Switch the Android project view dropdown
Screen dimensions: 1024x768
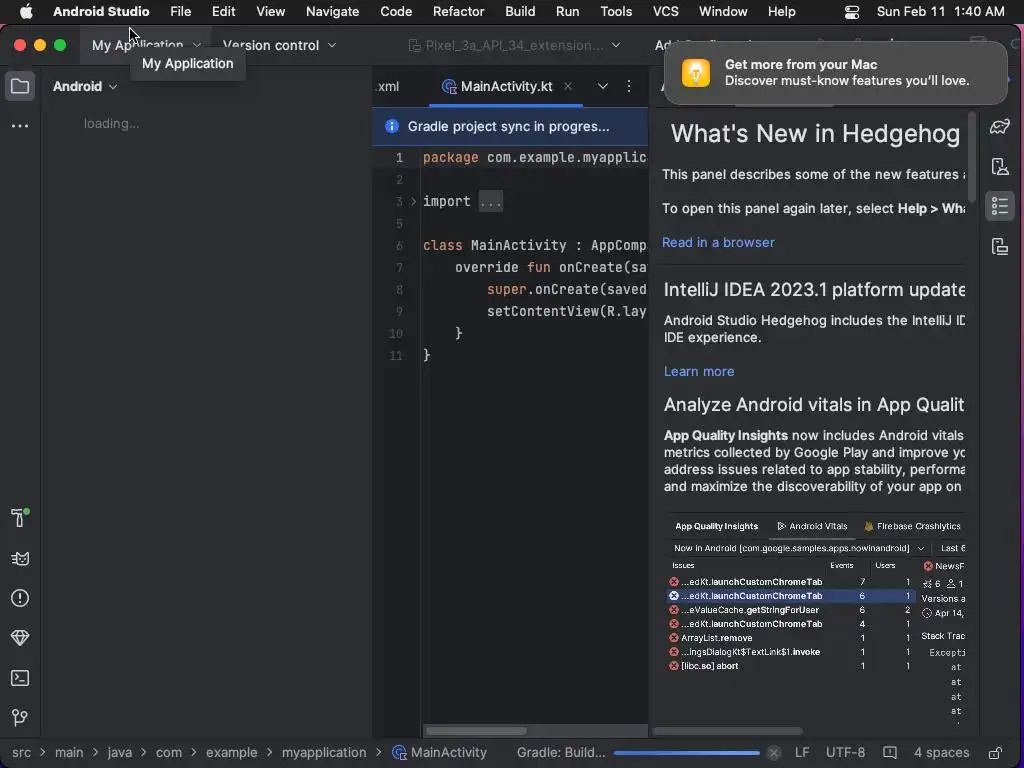(x=85, y=86)
